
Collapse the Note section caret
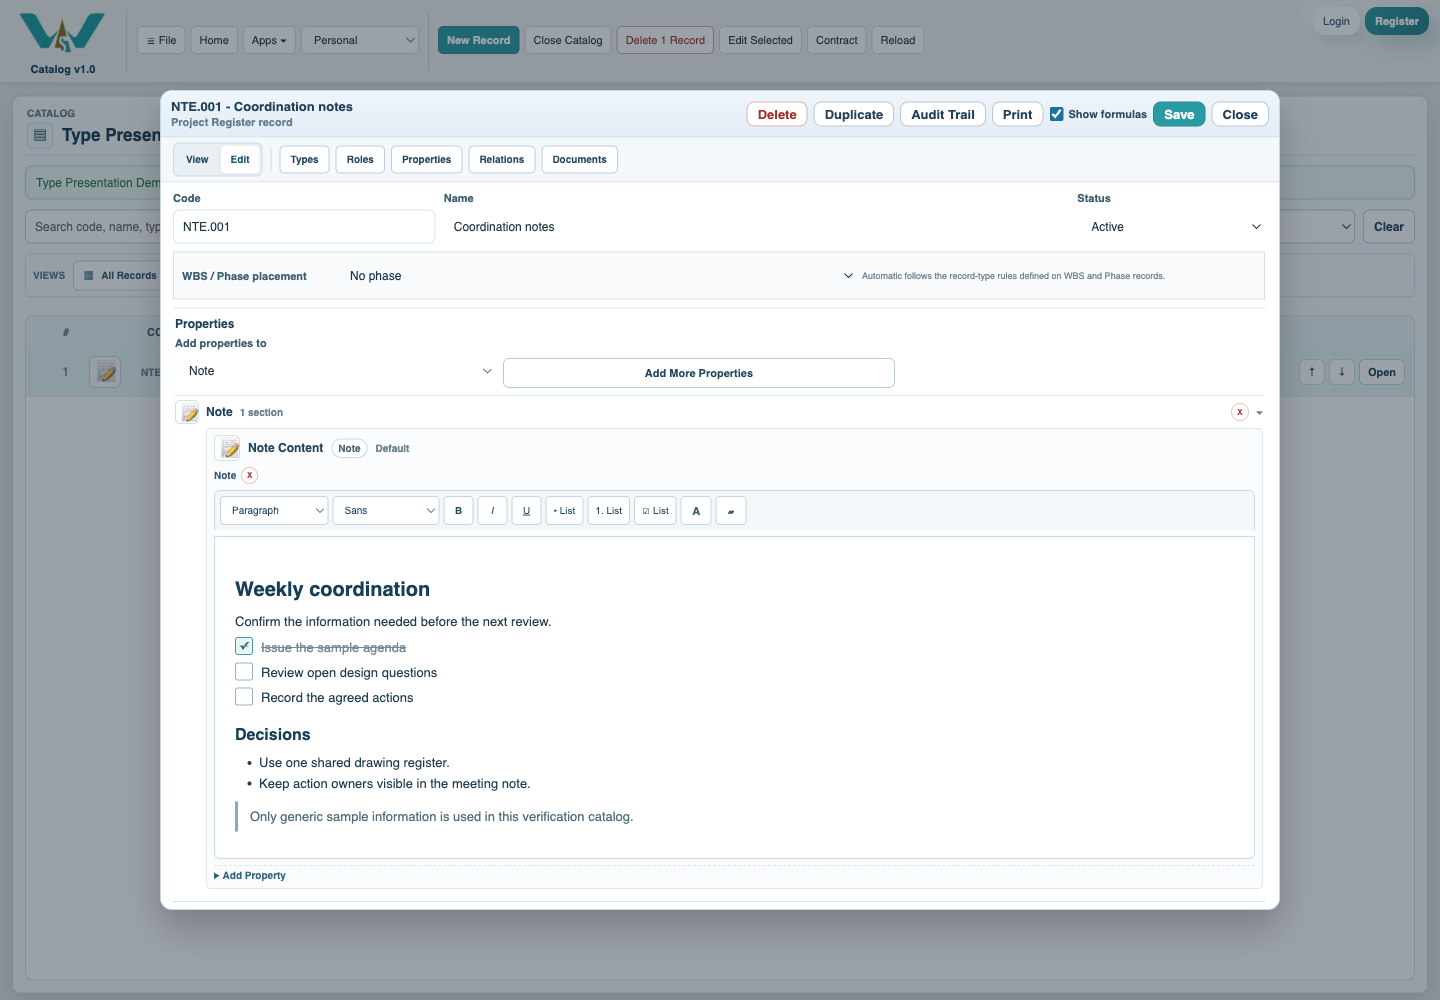tap(1259, 413)
